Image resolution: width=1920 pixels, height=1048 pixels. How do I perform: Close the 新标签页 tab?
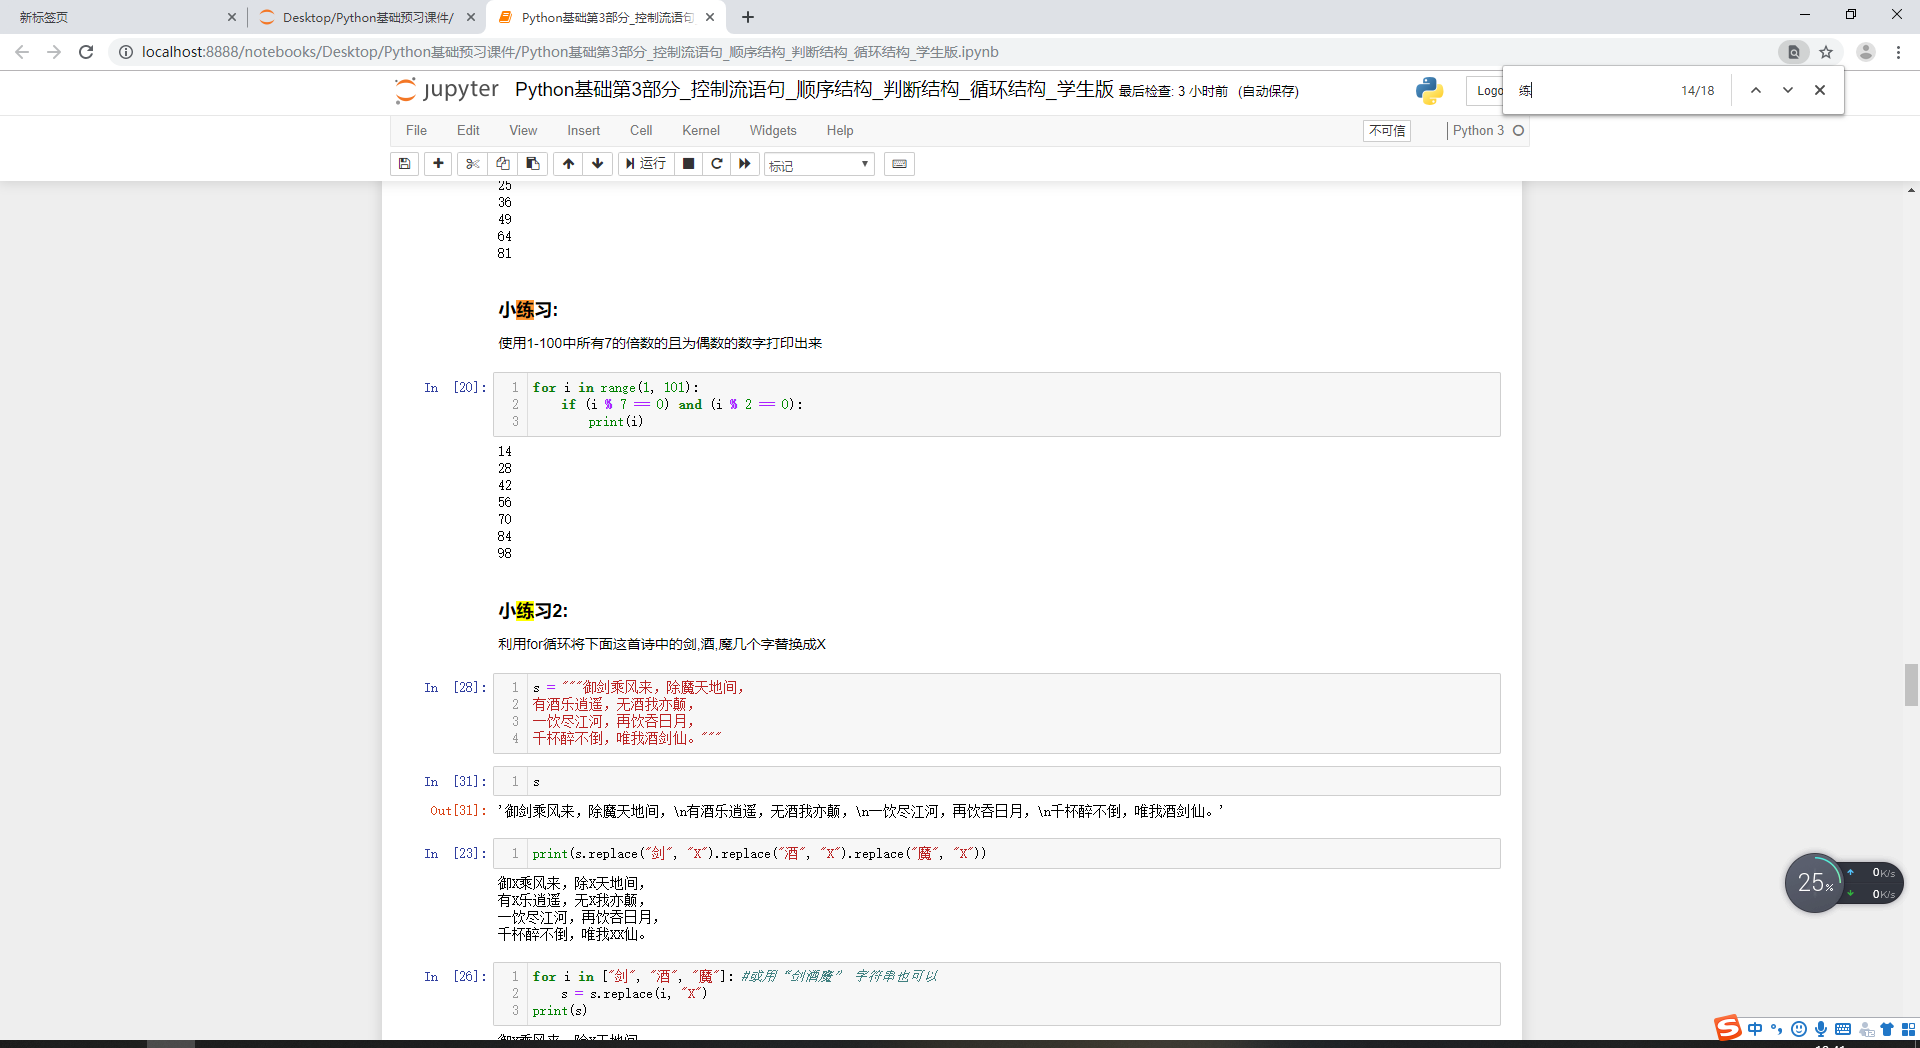[x=232, y=17]
